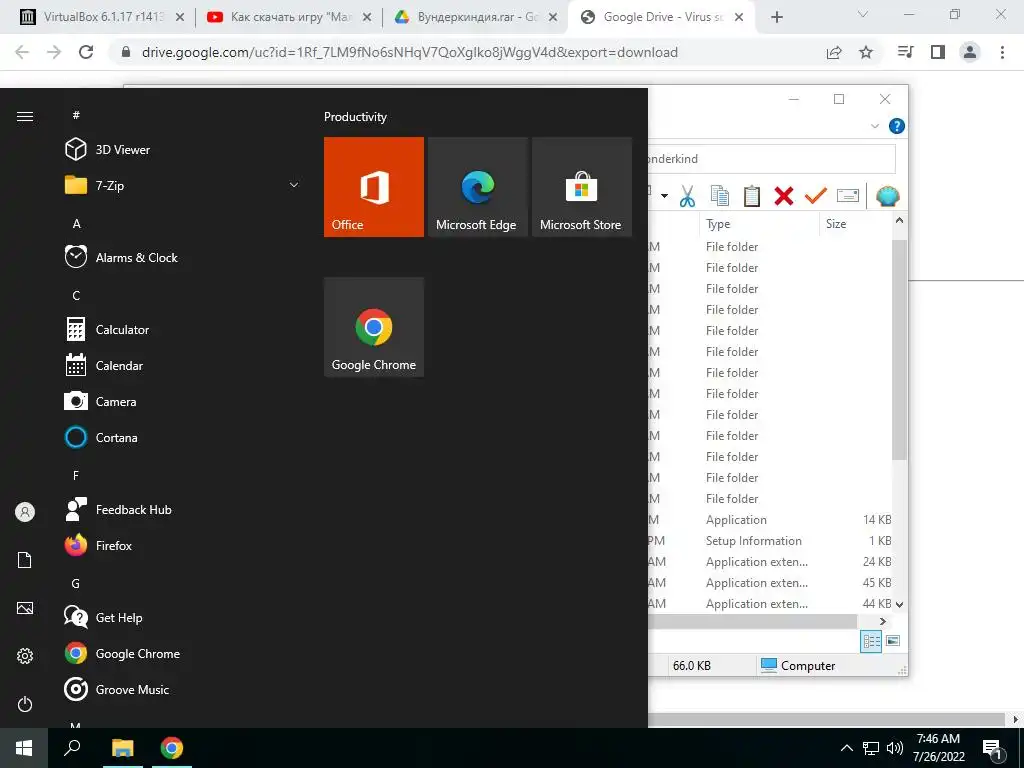Open Groove Music

[x=117, y=690]
